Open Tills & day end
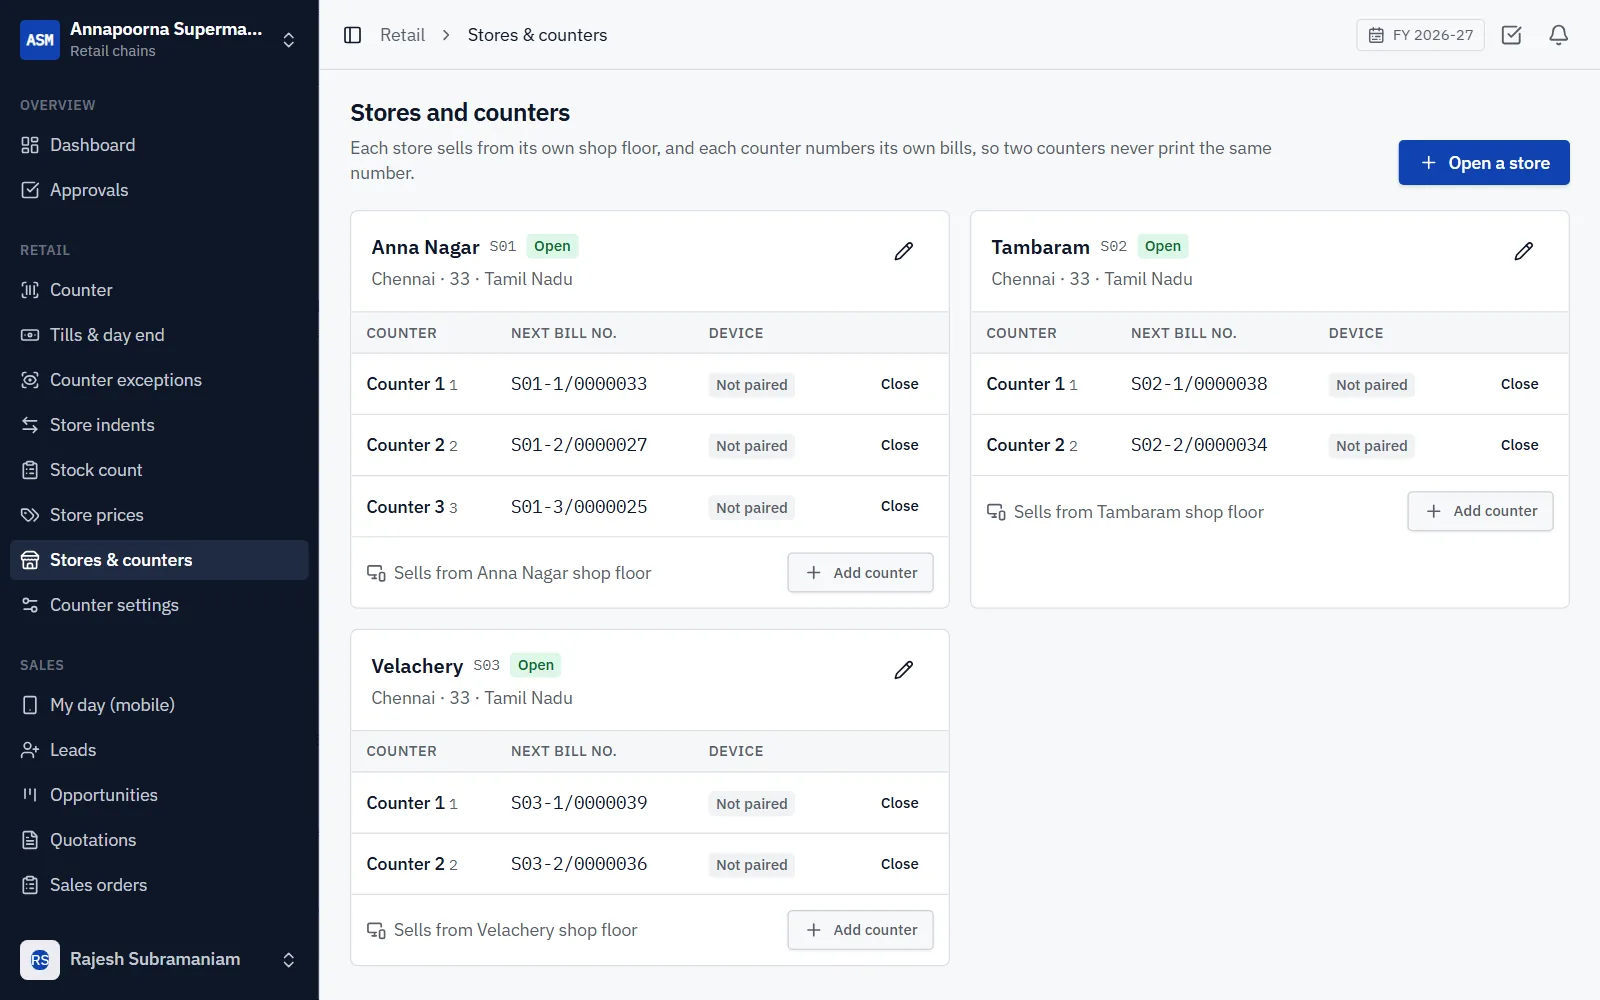The image size is (1600, 1000). [x=159, y=335]
